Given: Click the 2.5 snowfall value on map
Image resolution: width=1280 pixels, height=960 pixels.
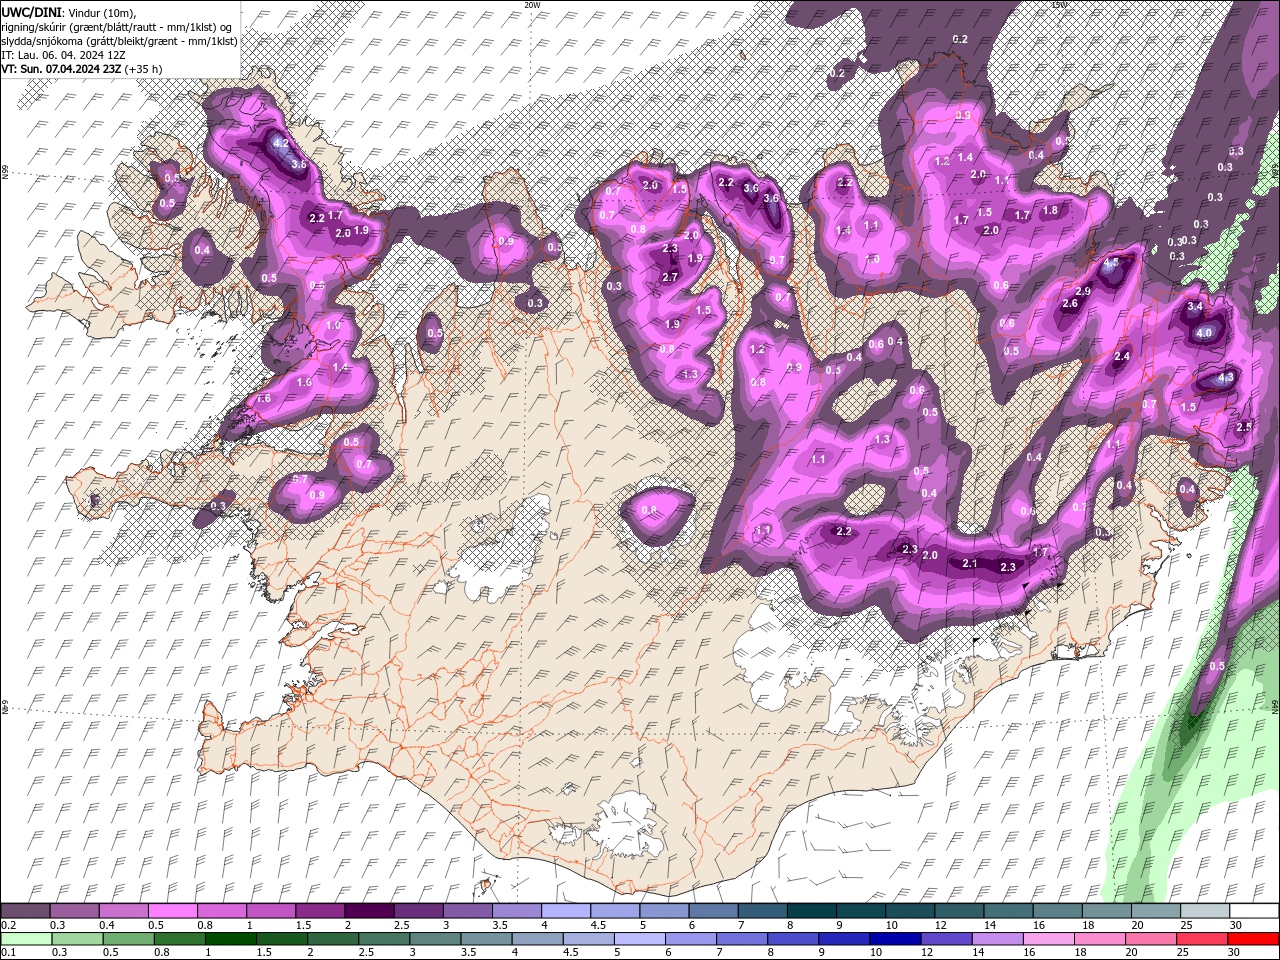Looking at the screenshot, I should click(1244, 427).
